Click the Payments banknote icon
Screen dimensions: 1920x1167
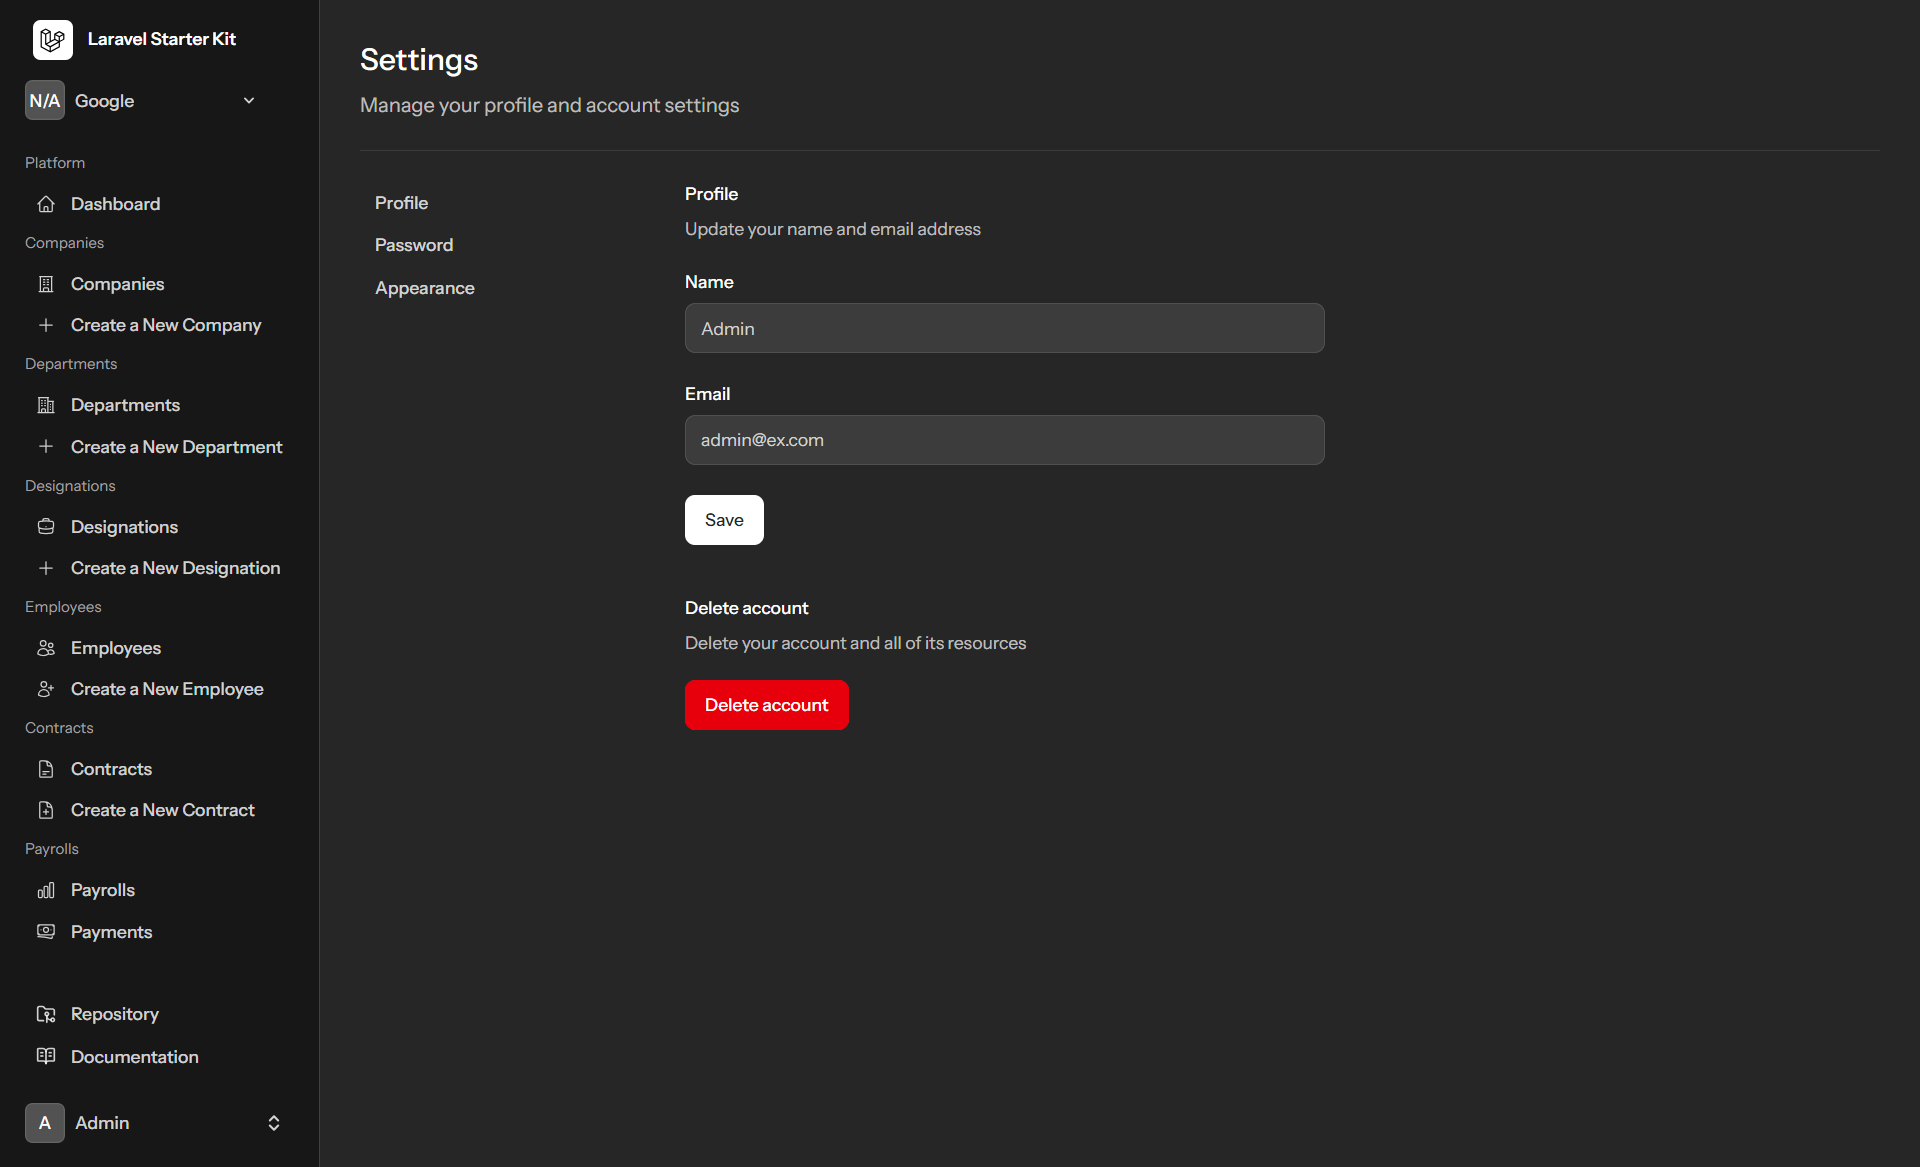(46, 932)
